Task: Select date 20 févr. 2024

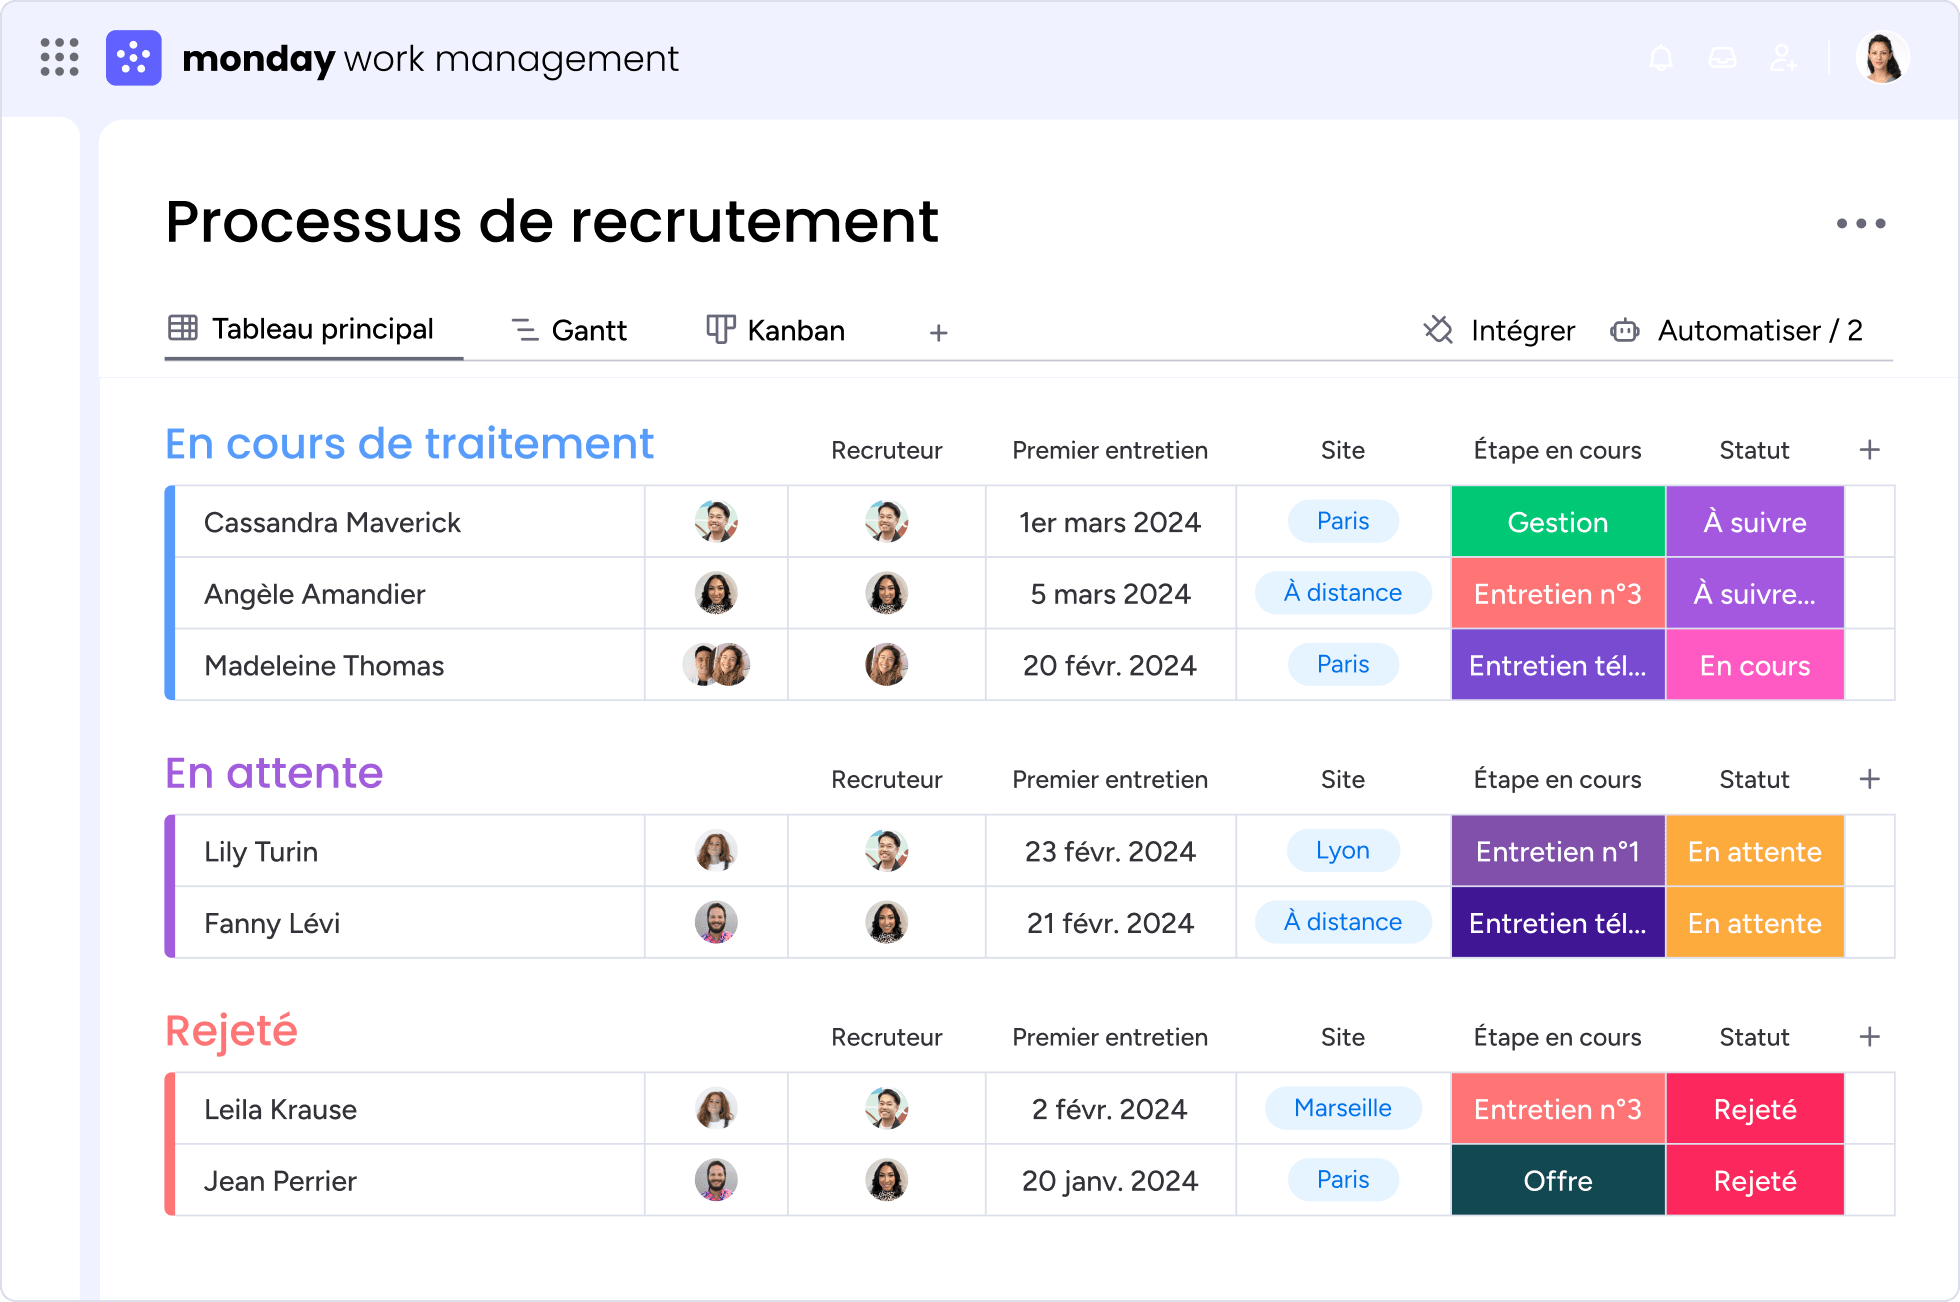Action: (1110, 665)
